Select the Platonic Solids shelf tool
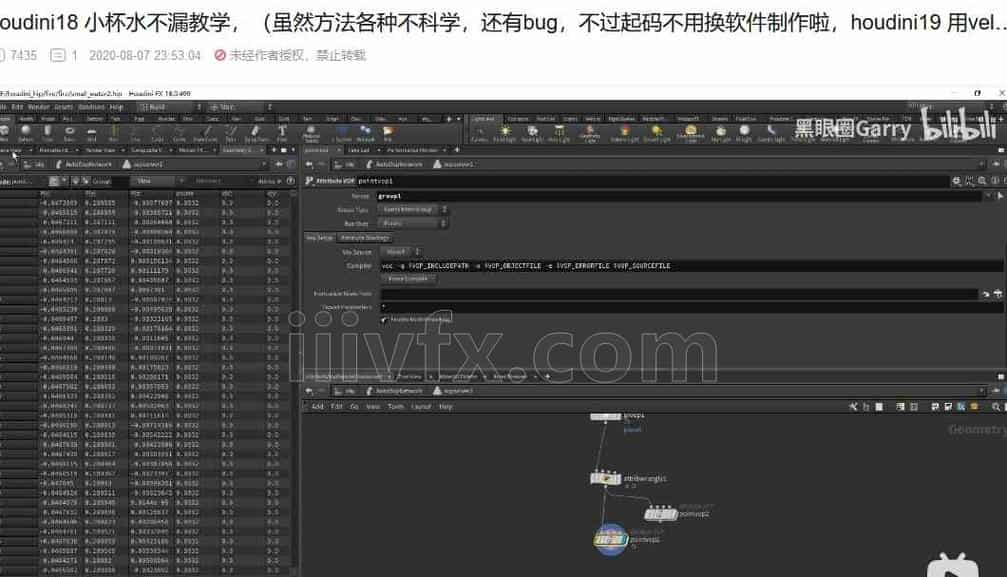1007x577 pixels. (311, 132)
